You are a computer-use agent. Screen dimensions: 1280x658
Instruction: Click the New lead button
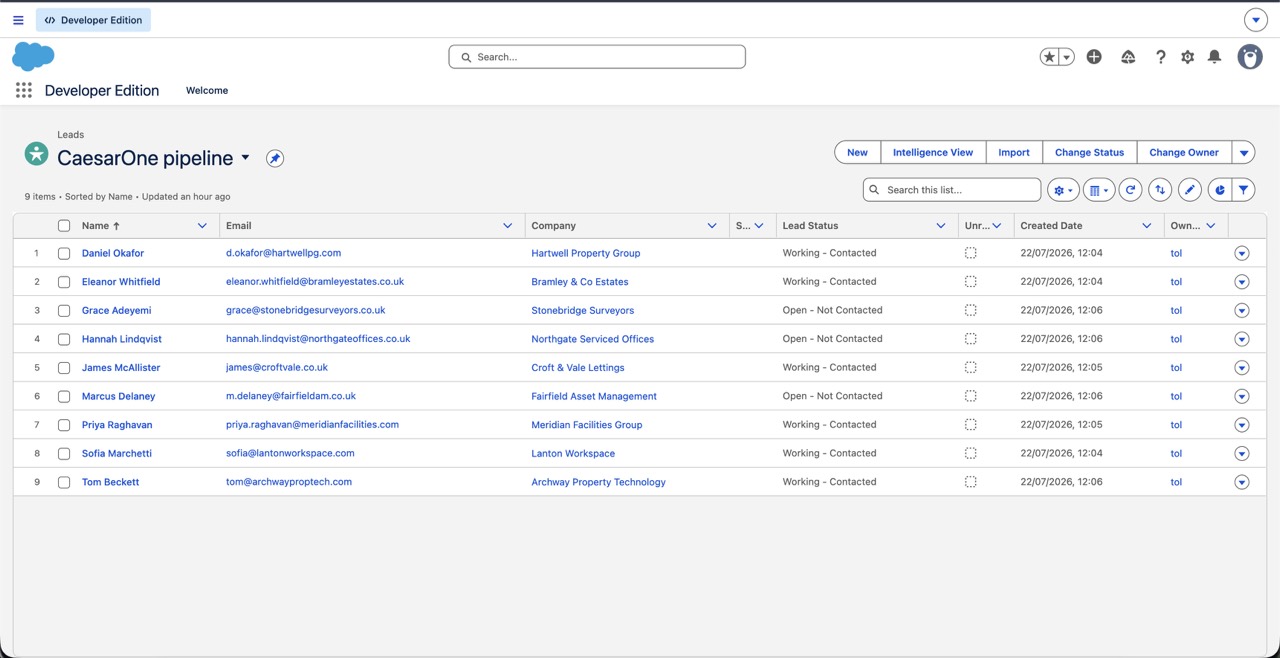(x=857, y=153)
